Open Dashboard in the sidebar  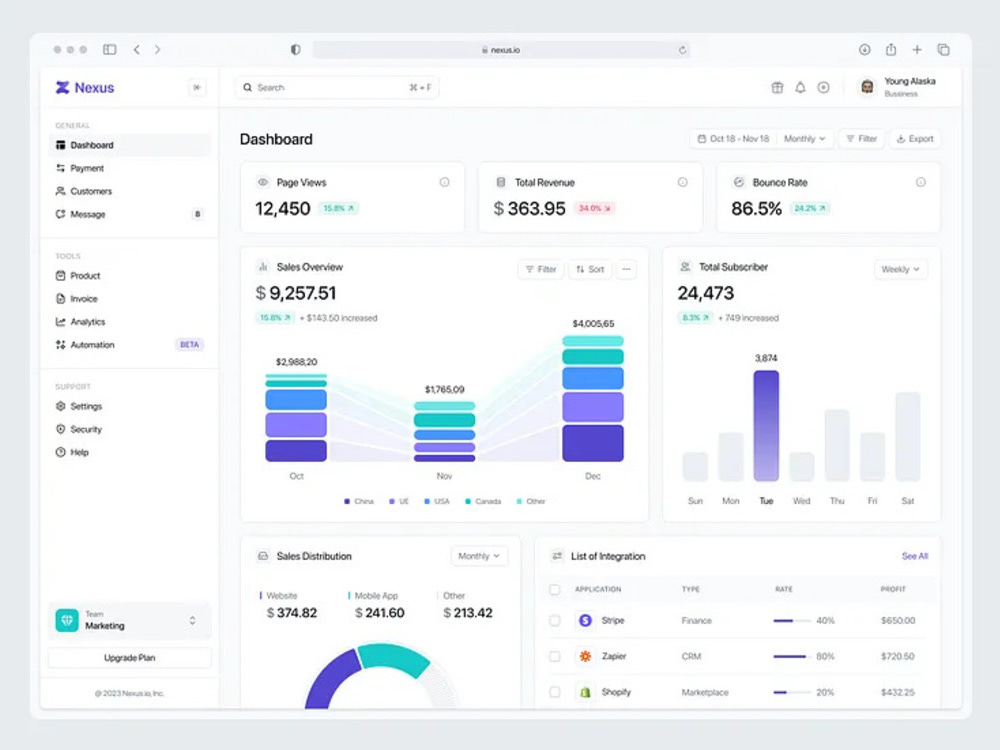coord(129,145)
